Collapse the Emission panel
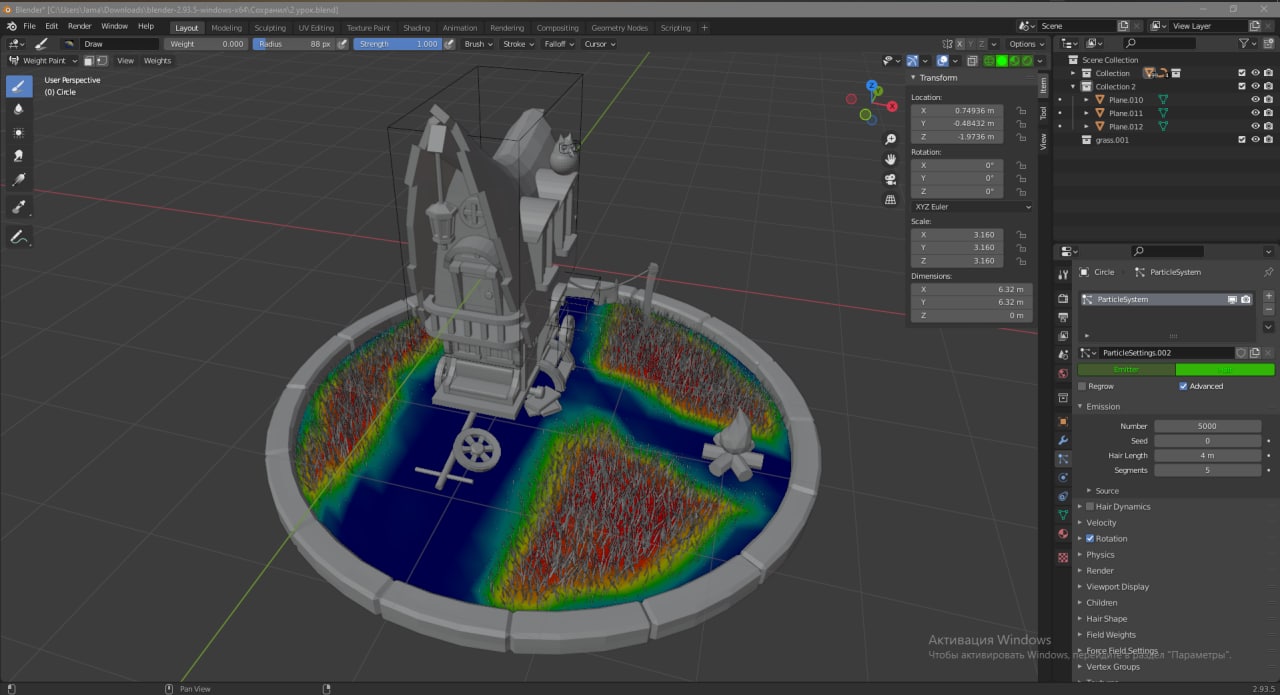The image size is (1280, 695). 1103,407
